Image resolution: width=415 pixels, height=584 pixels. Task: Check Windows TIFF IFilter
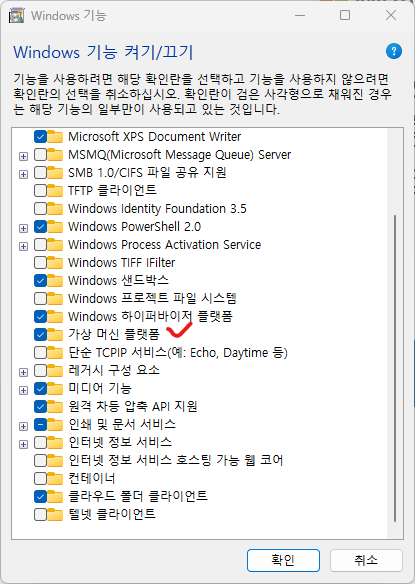click(40, 262)
